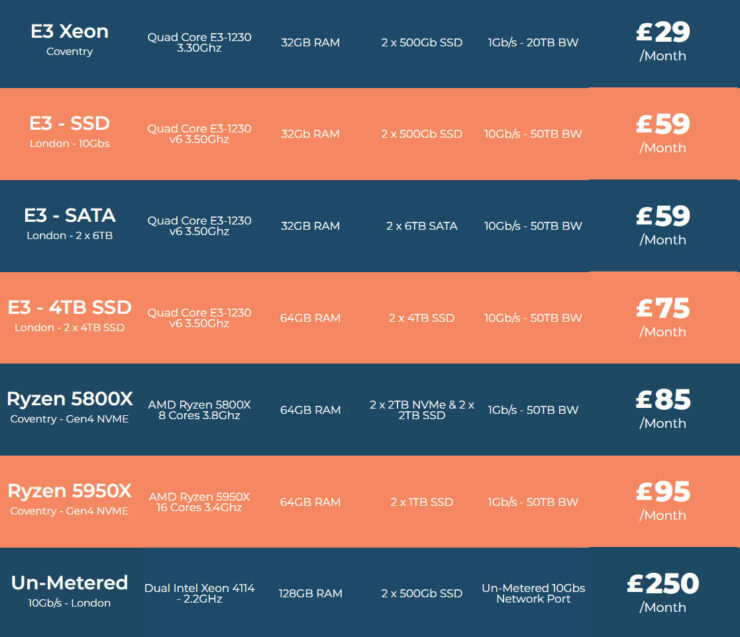Click Un-Metered 10Gbs Network Port text
The height and width of the screenshot is (637, 740).
[x=533, y=594]
